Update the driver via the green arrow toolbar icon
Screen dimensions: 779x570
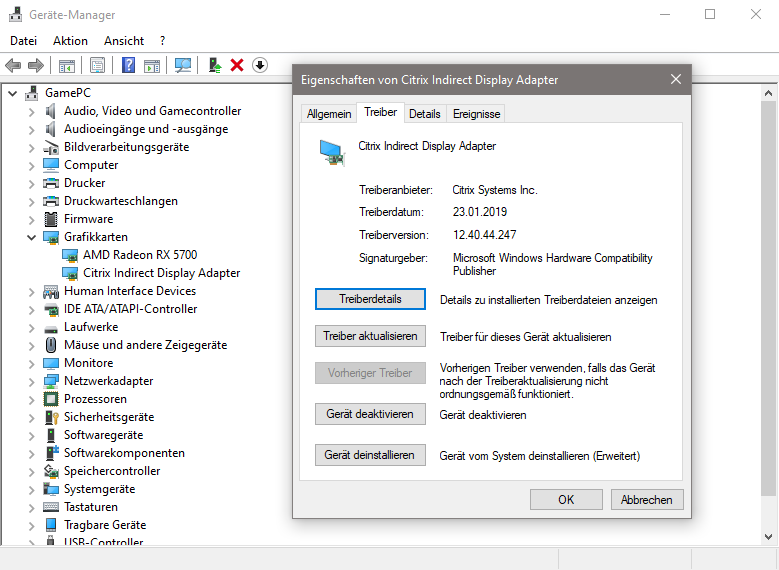215,65
